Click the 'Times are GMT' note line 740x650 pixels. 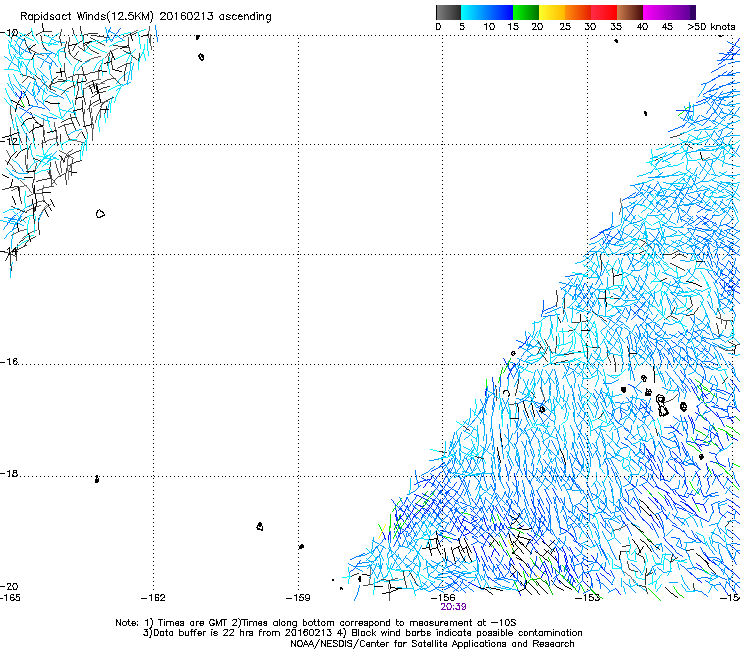coord(315,623)
